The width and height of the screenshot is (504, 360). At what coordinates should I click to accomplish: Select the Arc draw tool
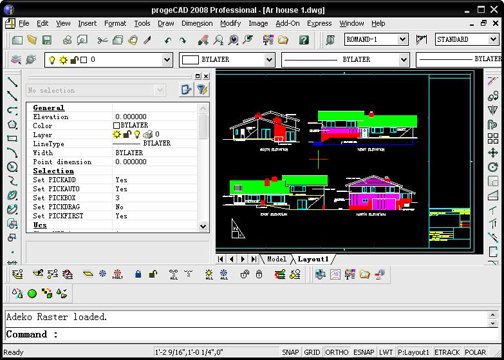12,153
